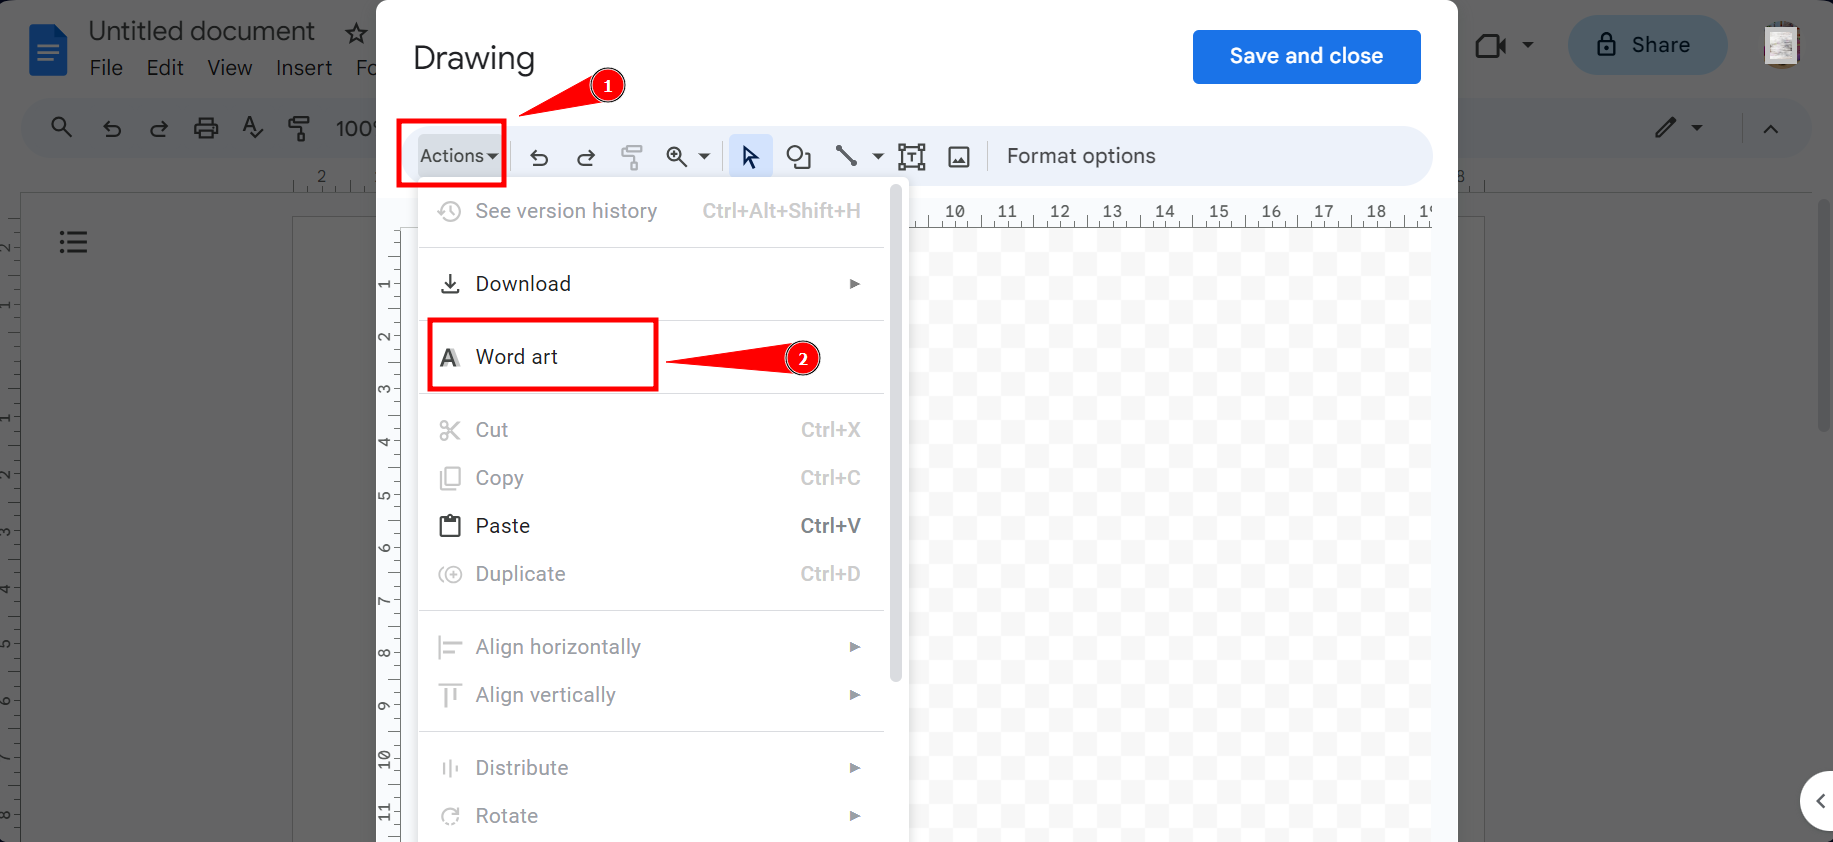Expand the Distribute submenu
This screenshot has width=1833, height=842.
pyautogui.click(x=651, y=768)
